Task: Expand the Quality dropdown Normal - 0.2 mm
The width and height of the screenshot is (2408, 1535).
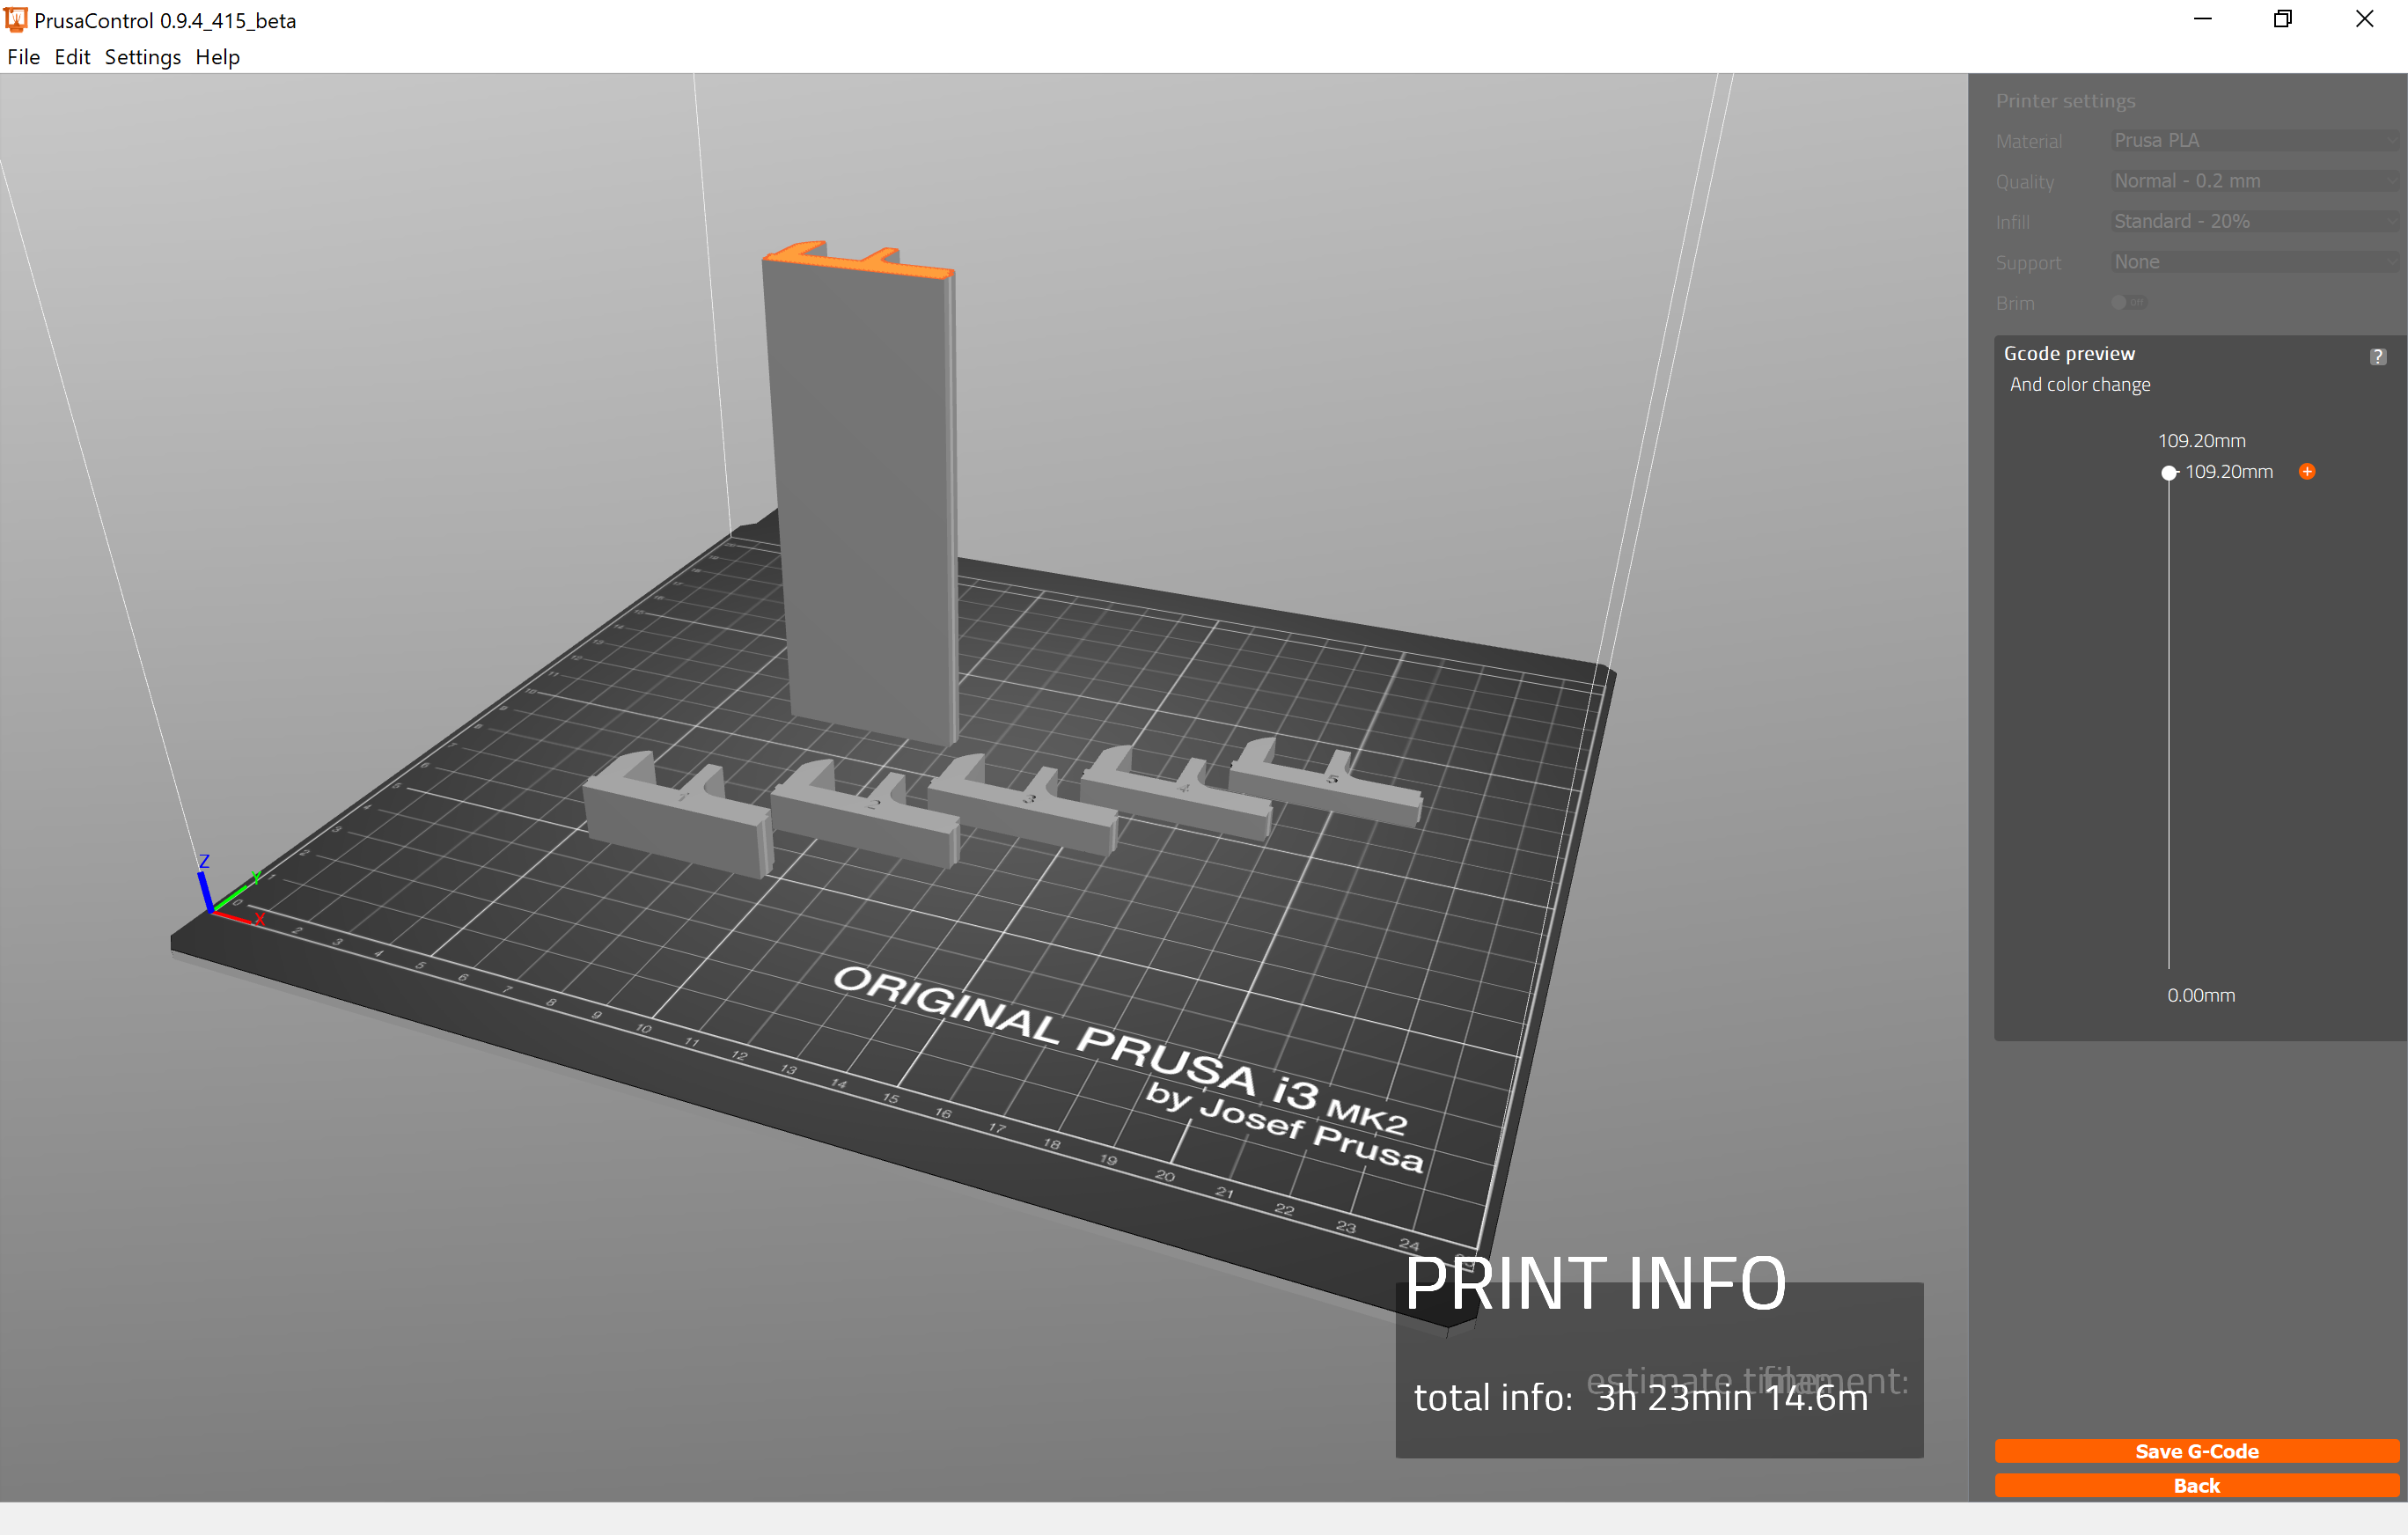Action: coord(2253,181)
